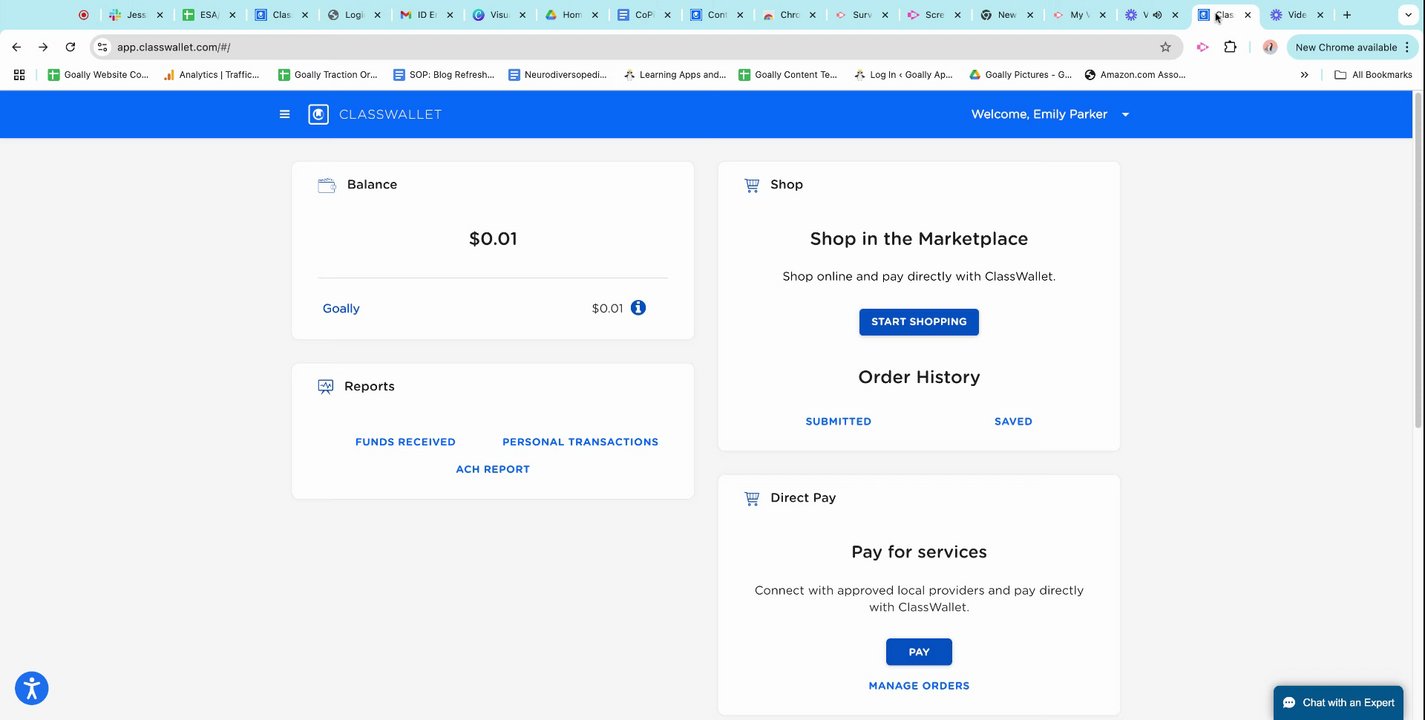Click the START SHOPPING button
The height and width of the screenshot is (720, 1425).
pos(918,322)
